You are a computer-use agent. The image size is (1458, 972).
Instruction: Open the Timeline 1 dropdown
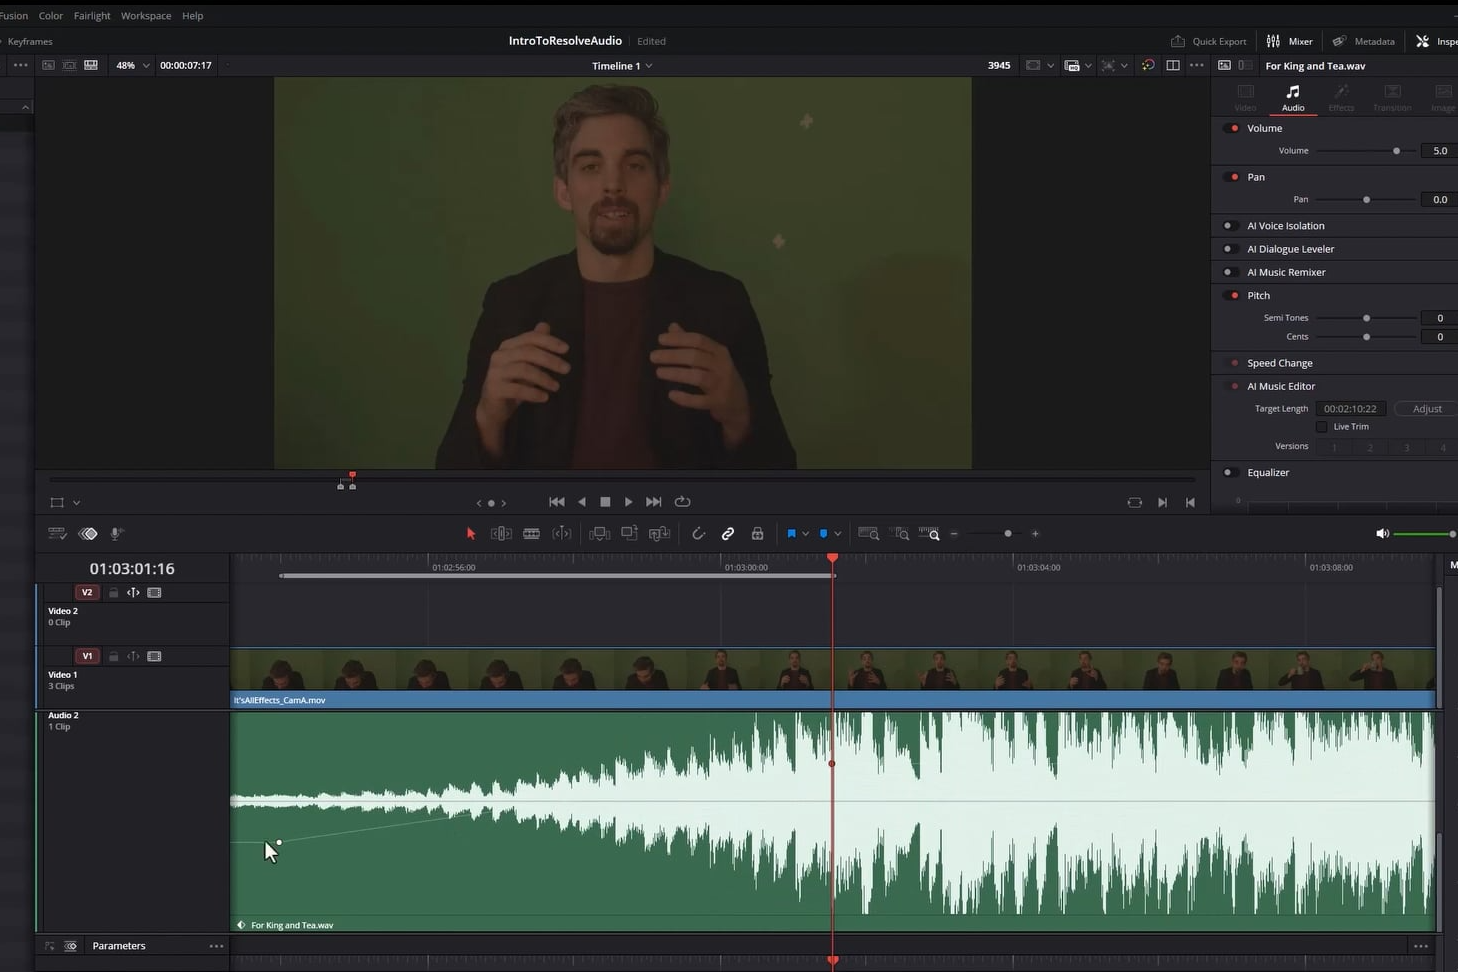tap(622, 66)
